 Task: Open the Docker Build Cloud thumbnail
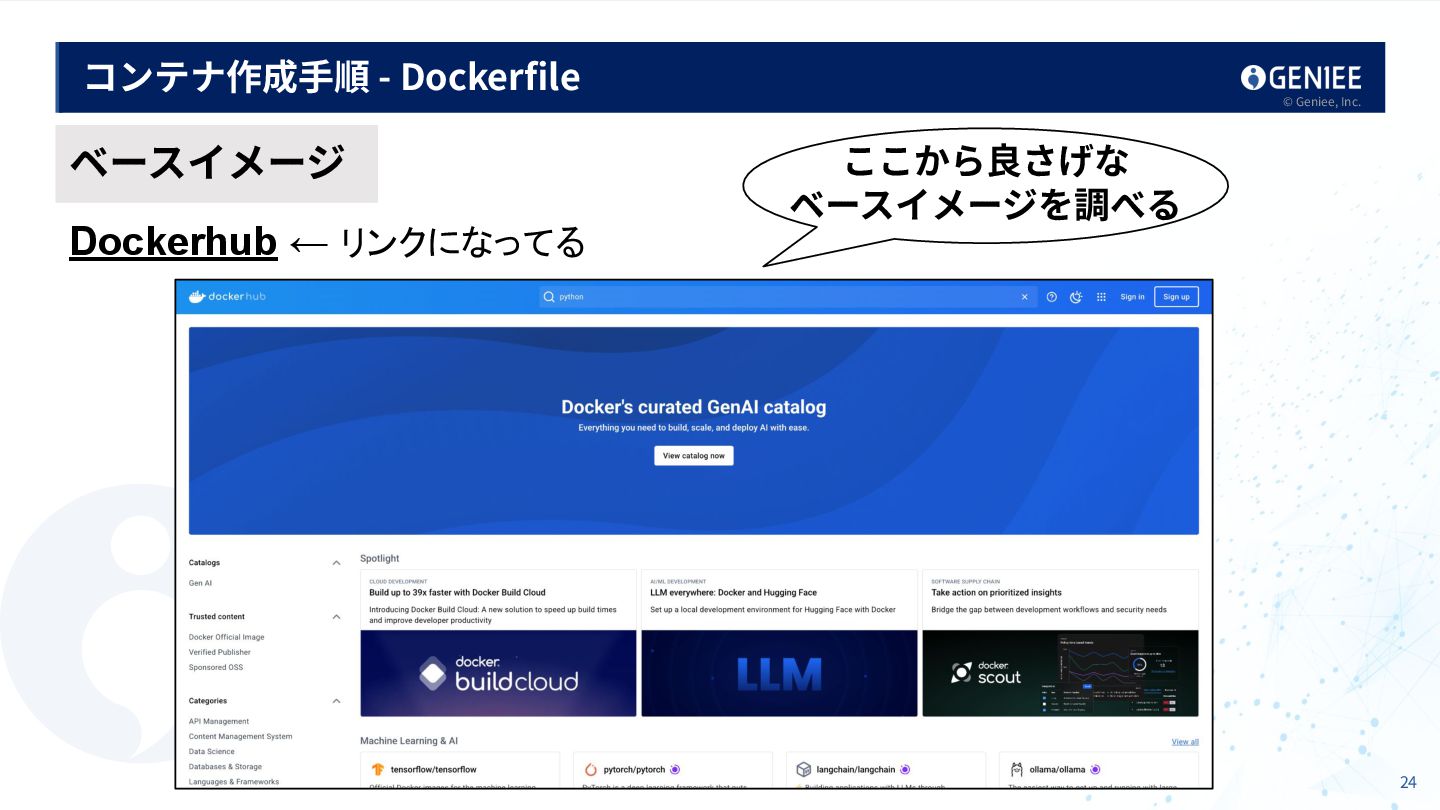click(x=498, y=673)
